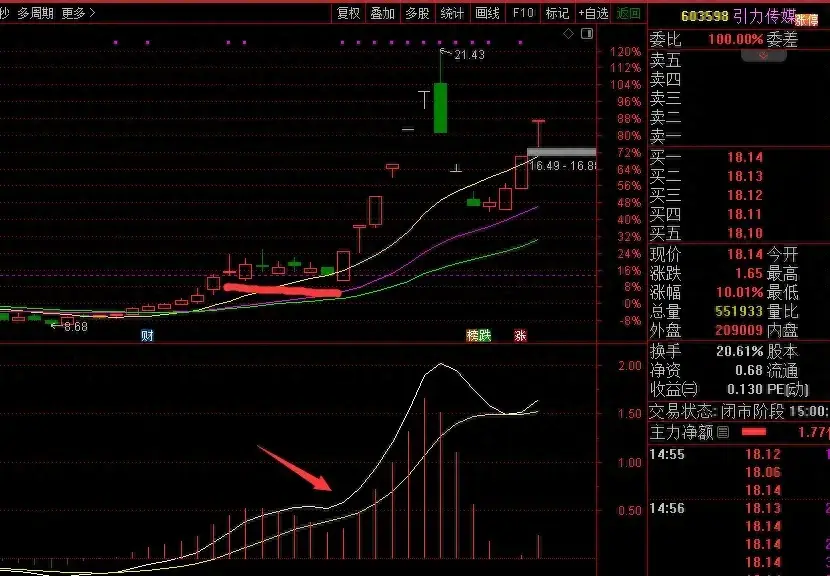This screenshot has height=576, width=830.
Task: Choose 叠加 to overlay another stock
Action: (x=383, y=13)
